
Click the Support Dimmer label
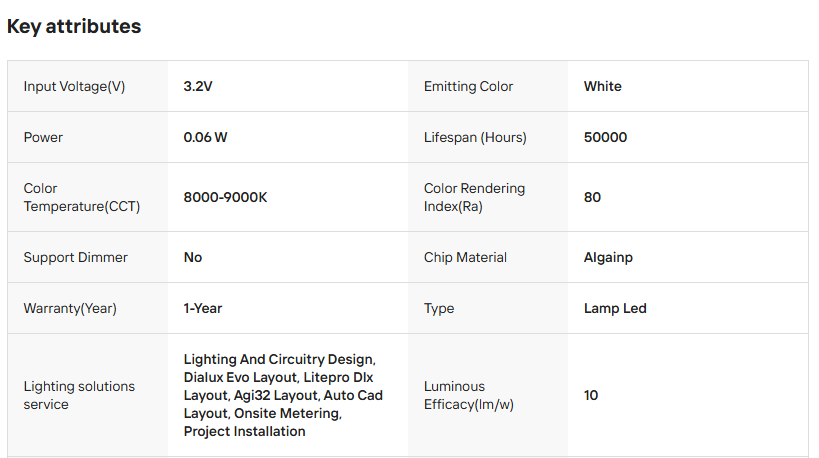coord(76,257)
